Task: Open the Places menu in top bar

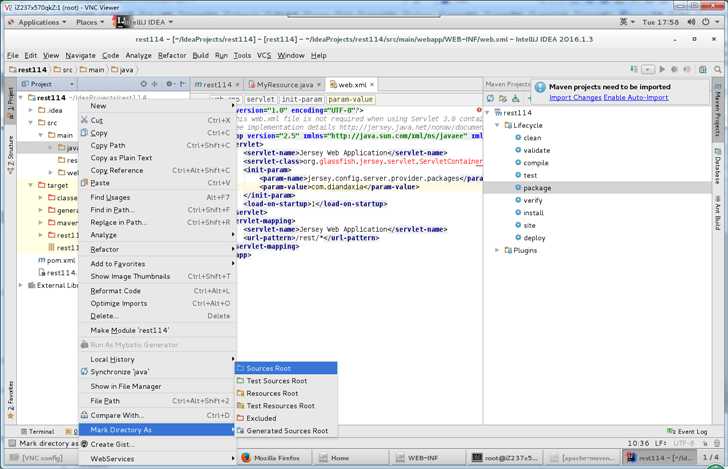Action: [89, 22]
